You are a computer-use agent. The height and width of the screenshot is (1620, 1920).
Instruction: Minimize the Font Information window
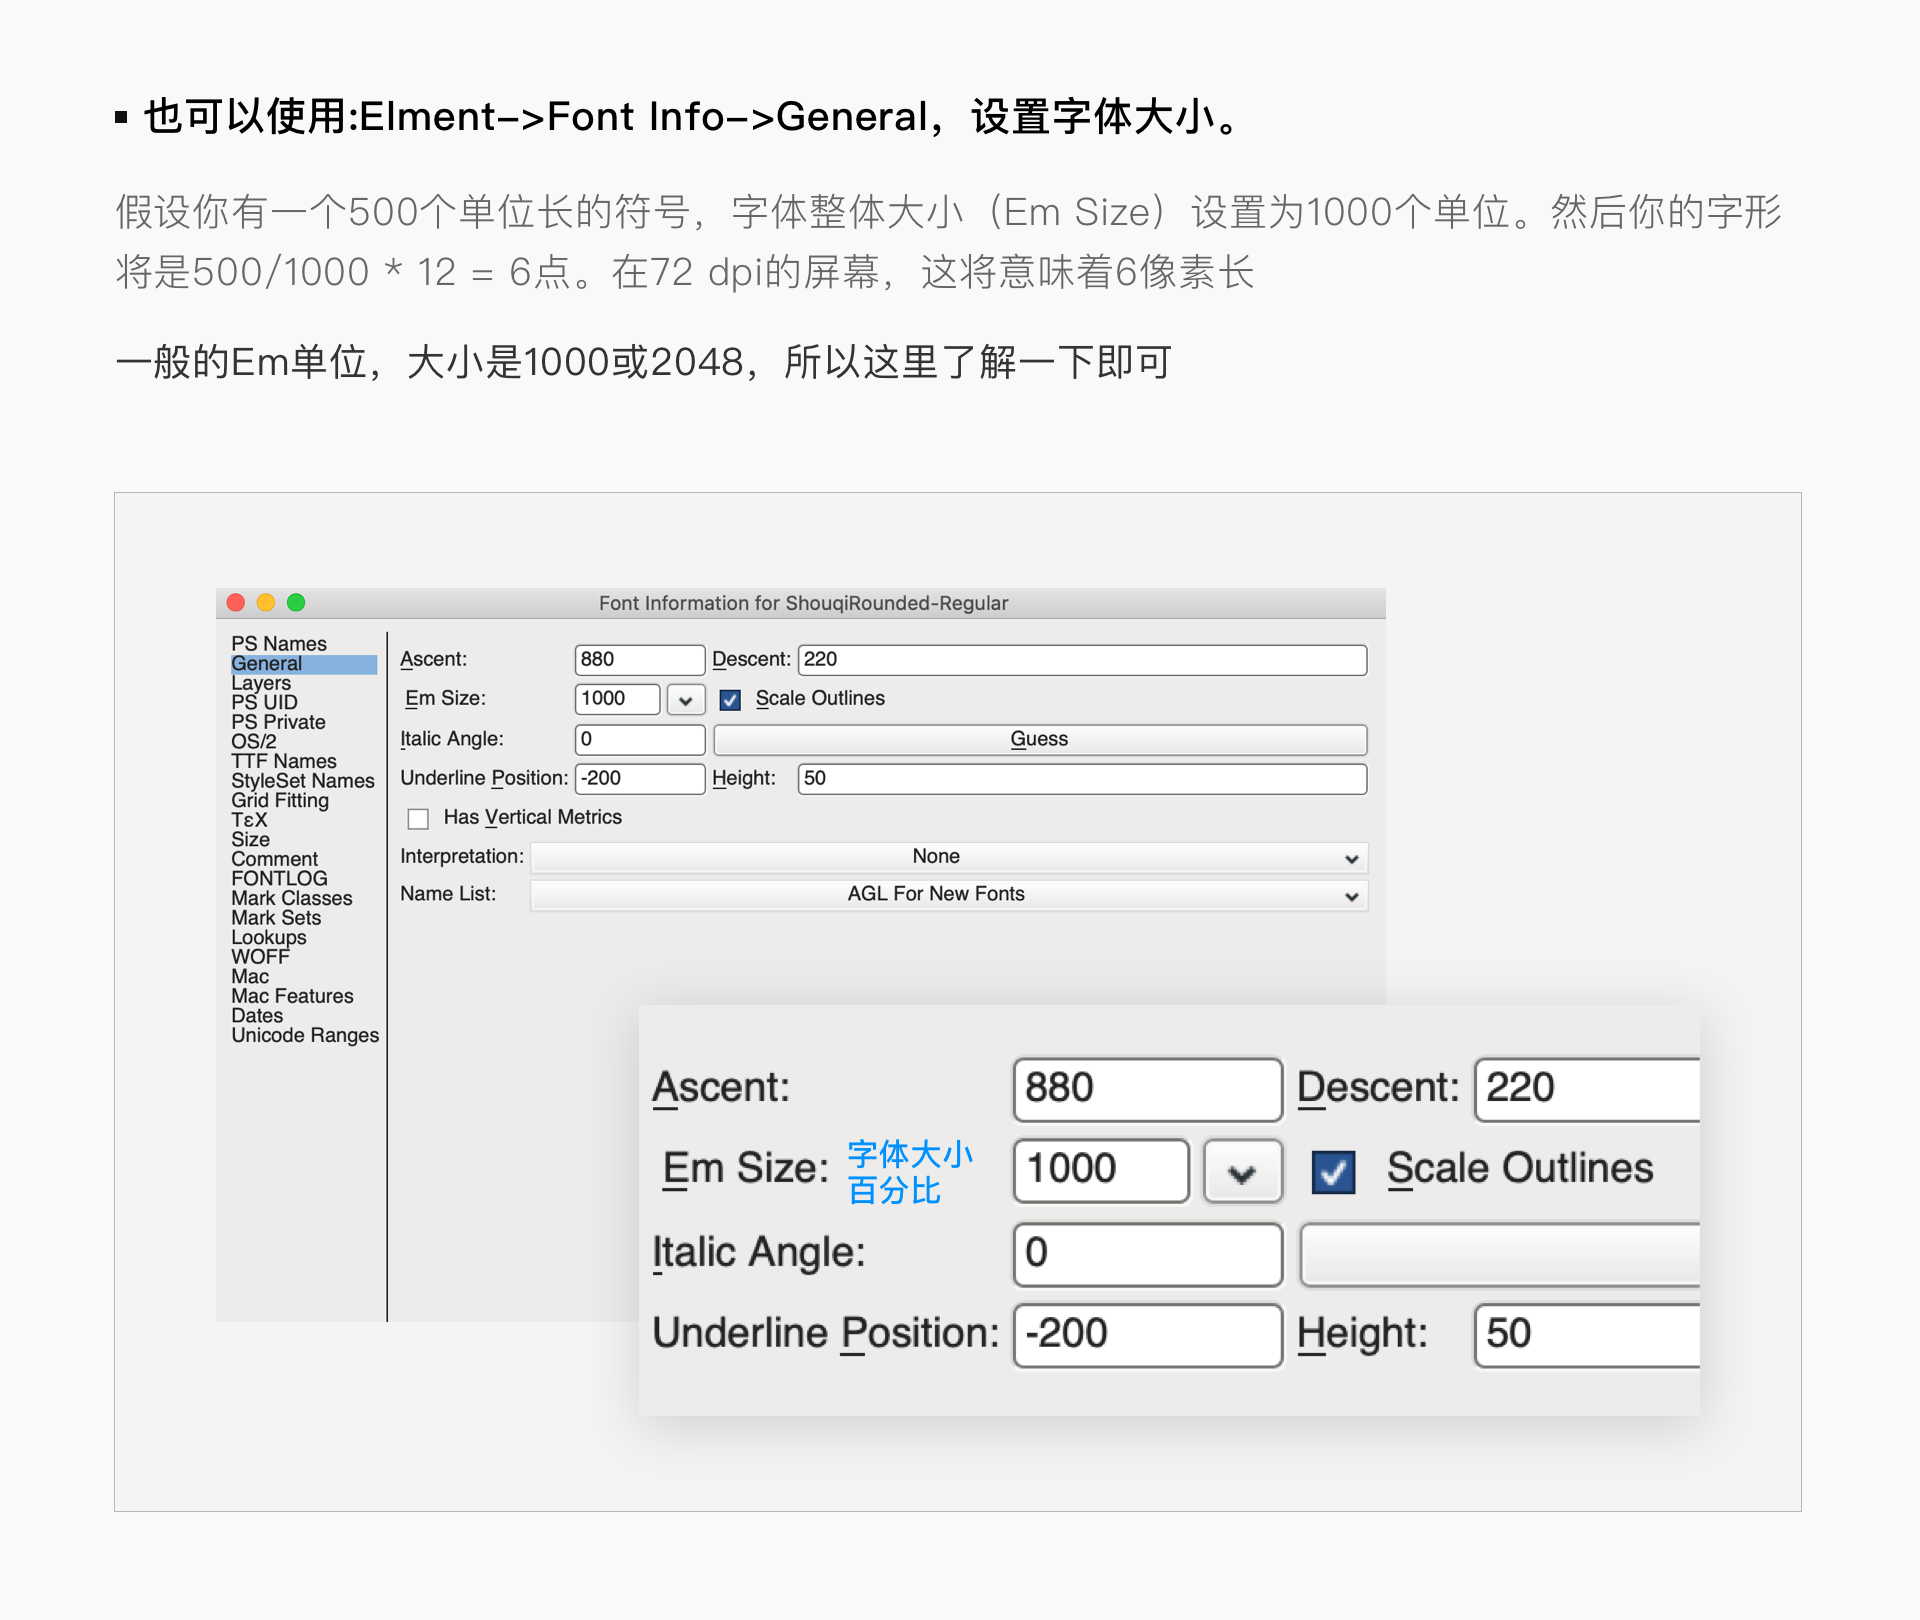point(266,602)
